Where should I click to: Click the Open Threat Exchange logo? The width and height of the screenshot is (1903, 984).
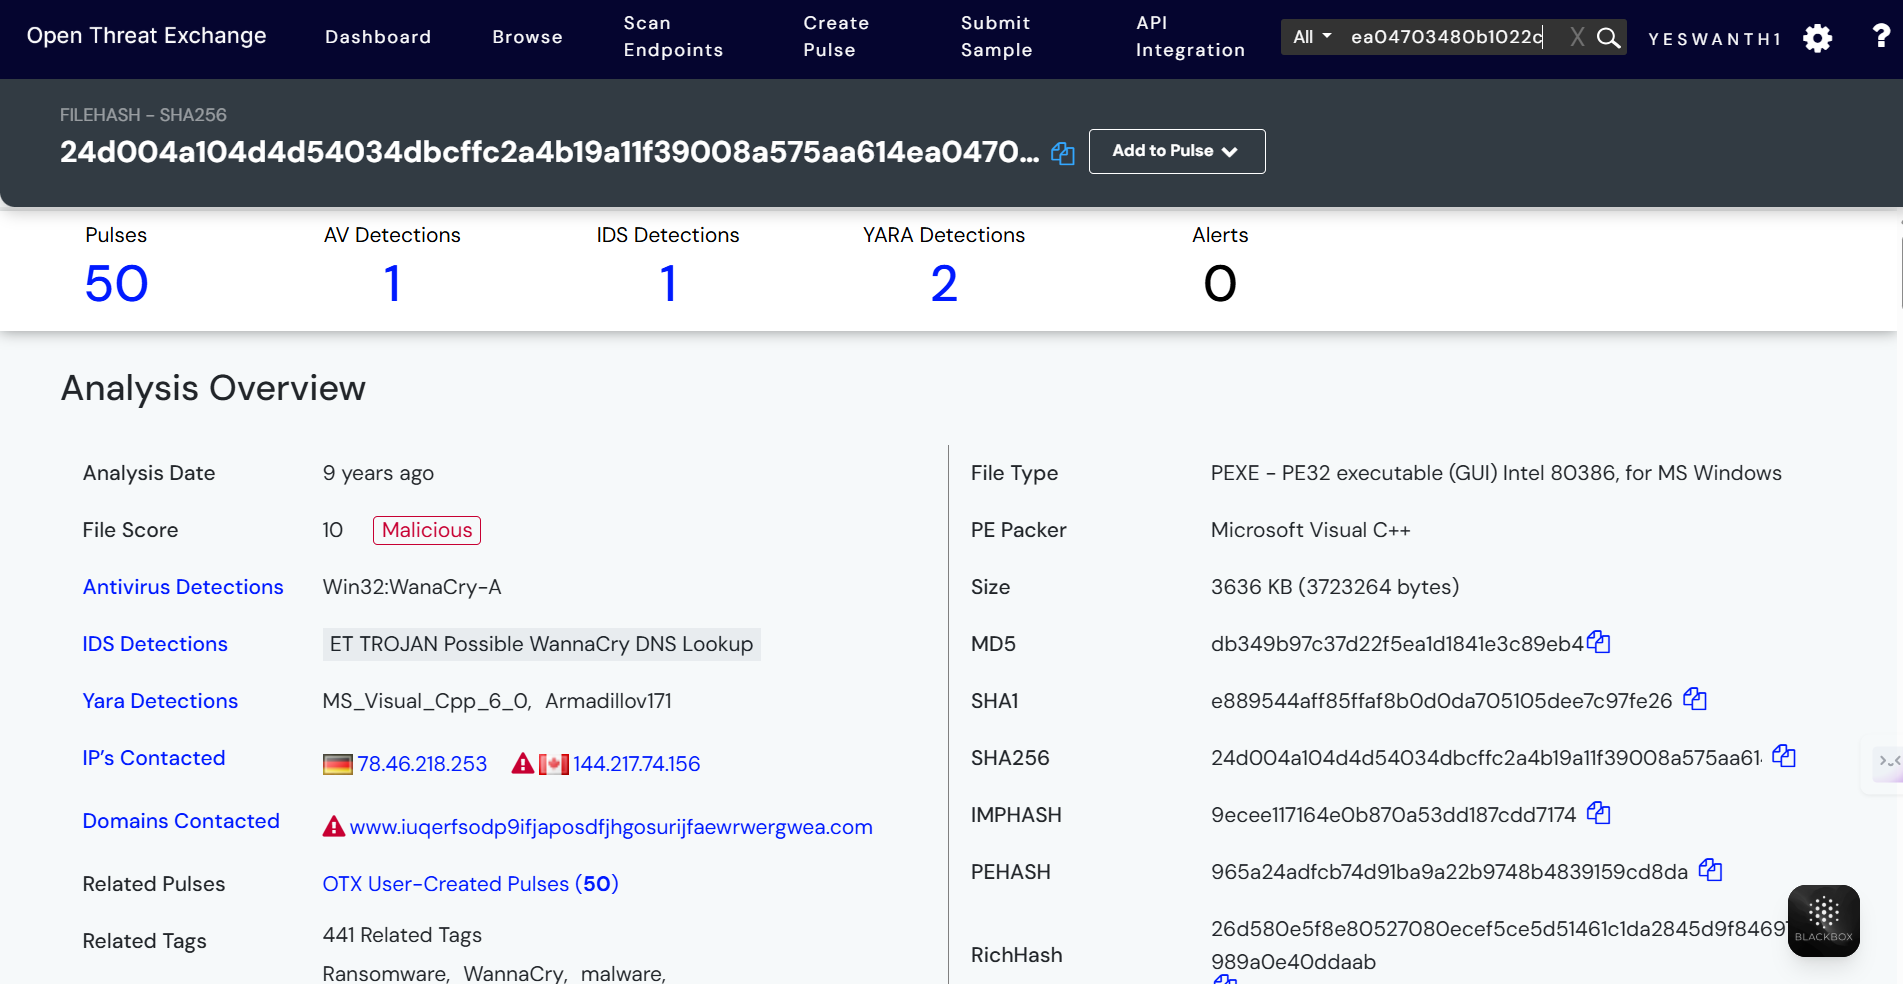pos(146,36)
